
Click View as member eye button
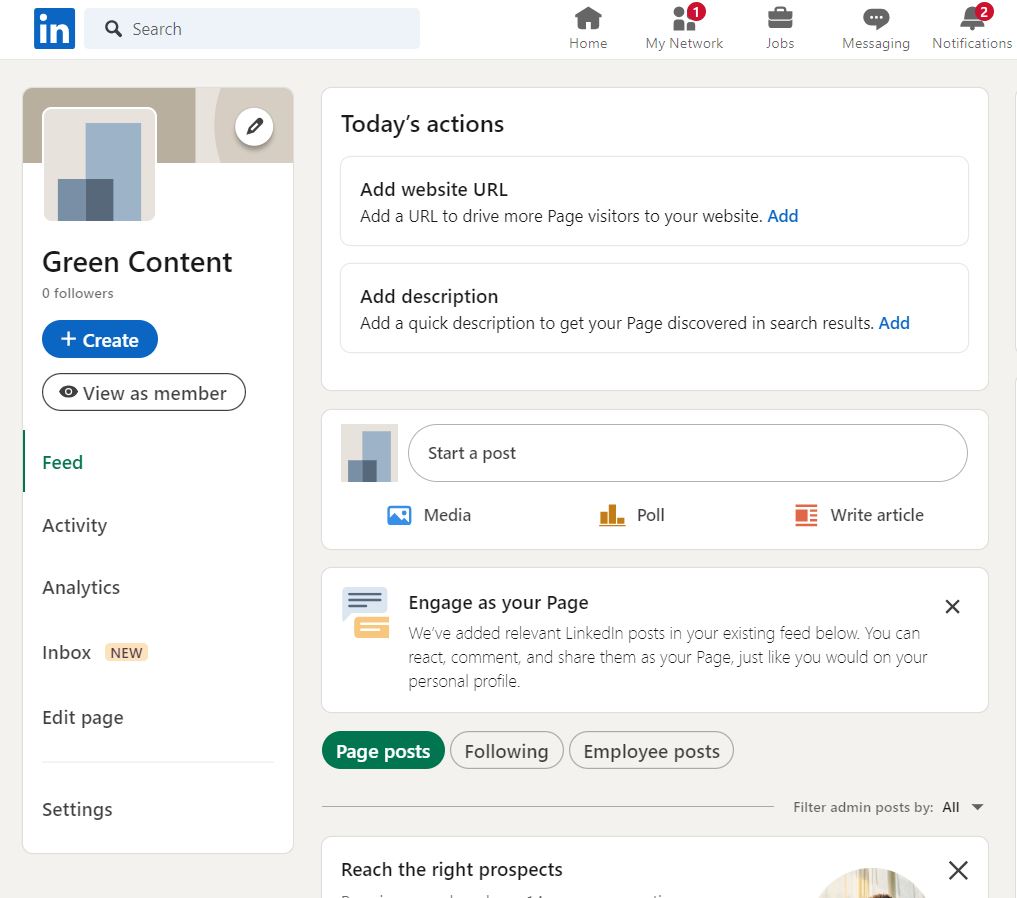pos(144,392)
